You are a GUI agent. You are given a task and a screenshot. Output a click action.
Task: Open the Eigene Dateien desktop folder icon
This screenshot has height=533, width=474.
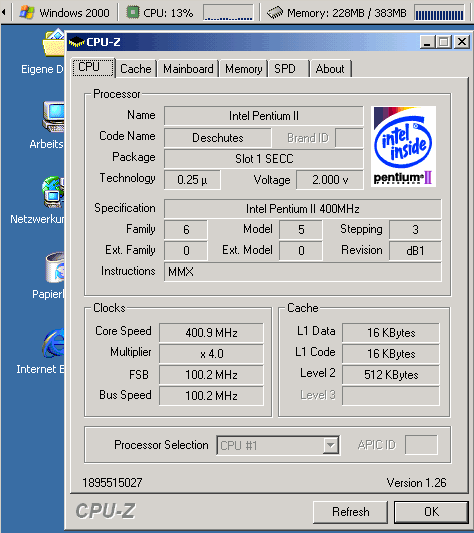pyautogui.click(x=54, y=43)
